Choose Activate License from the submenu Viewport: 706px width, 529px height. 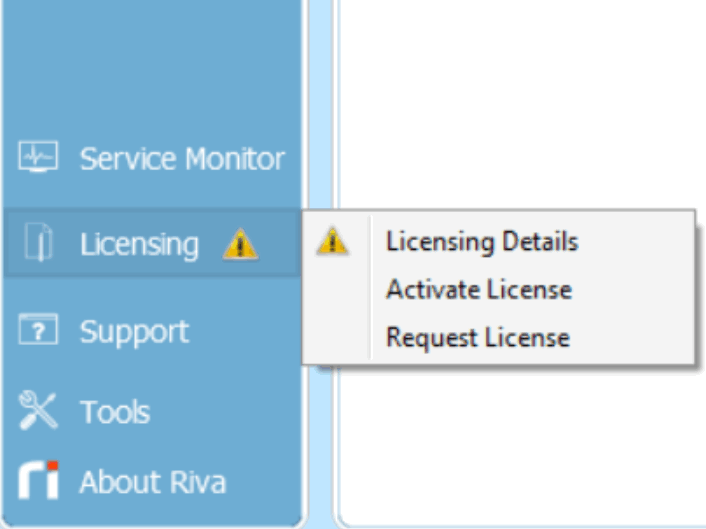(x=479, y=289)
